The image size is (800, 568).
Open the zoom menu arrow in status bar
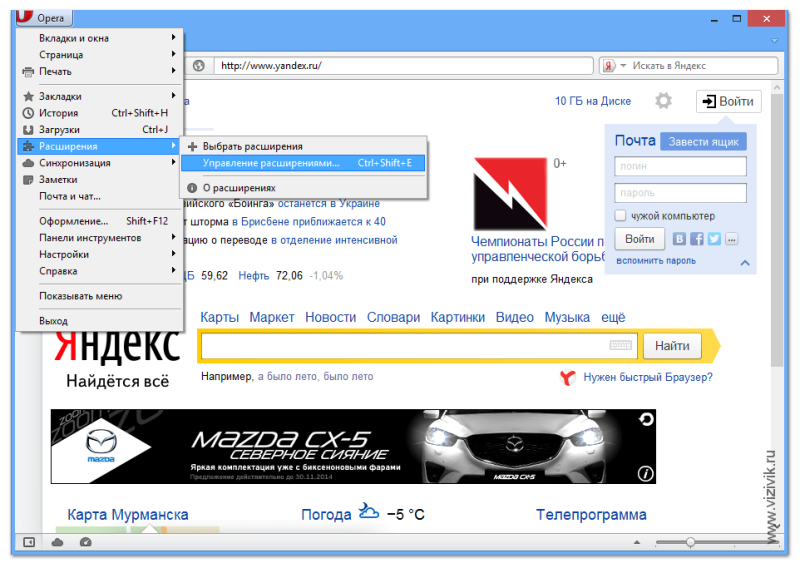637,542
